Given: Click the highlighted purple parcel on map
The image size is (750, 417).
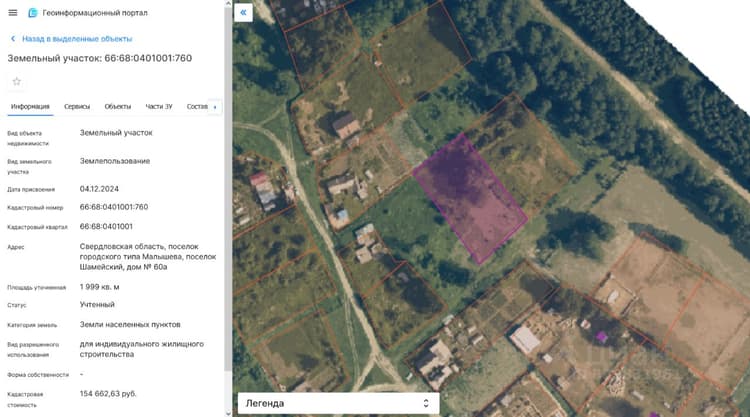Looking at the screenshot, I should point(470,198).
